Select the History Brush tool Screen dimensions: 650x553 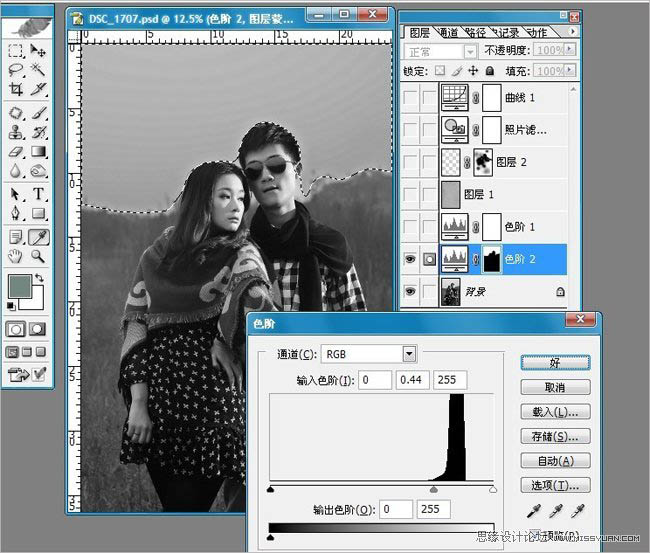(x=38, y=132)
